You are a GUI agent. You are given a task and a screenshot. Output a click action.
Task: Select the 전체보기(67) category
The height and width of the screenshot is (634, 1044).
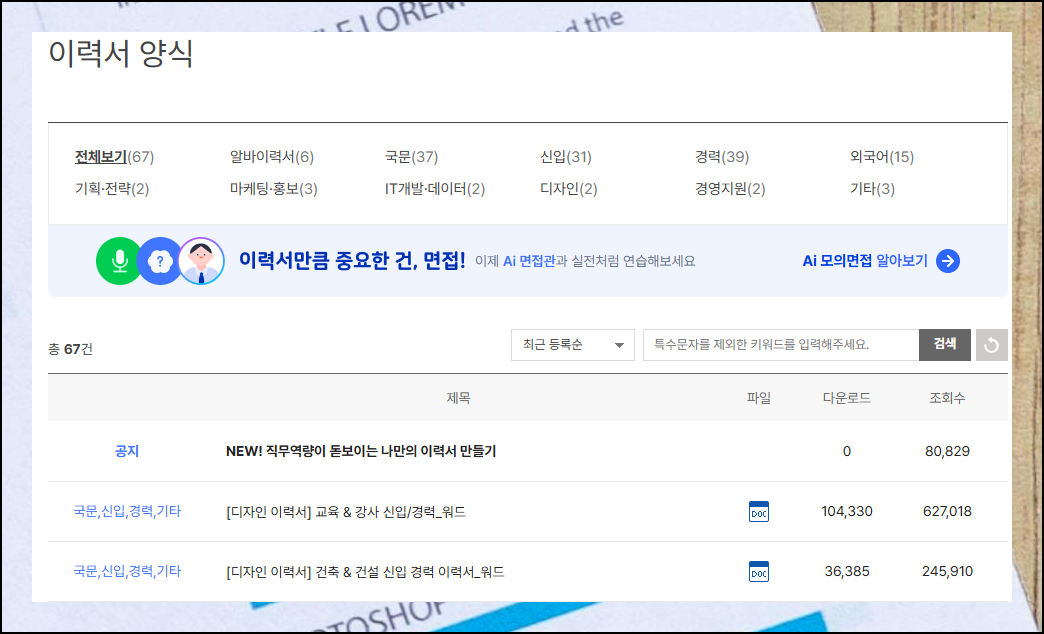click(x=115, y=157)
